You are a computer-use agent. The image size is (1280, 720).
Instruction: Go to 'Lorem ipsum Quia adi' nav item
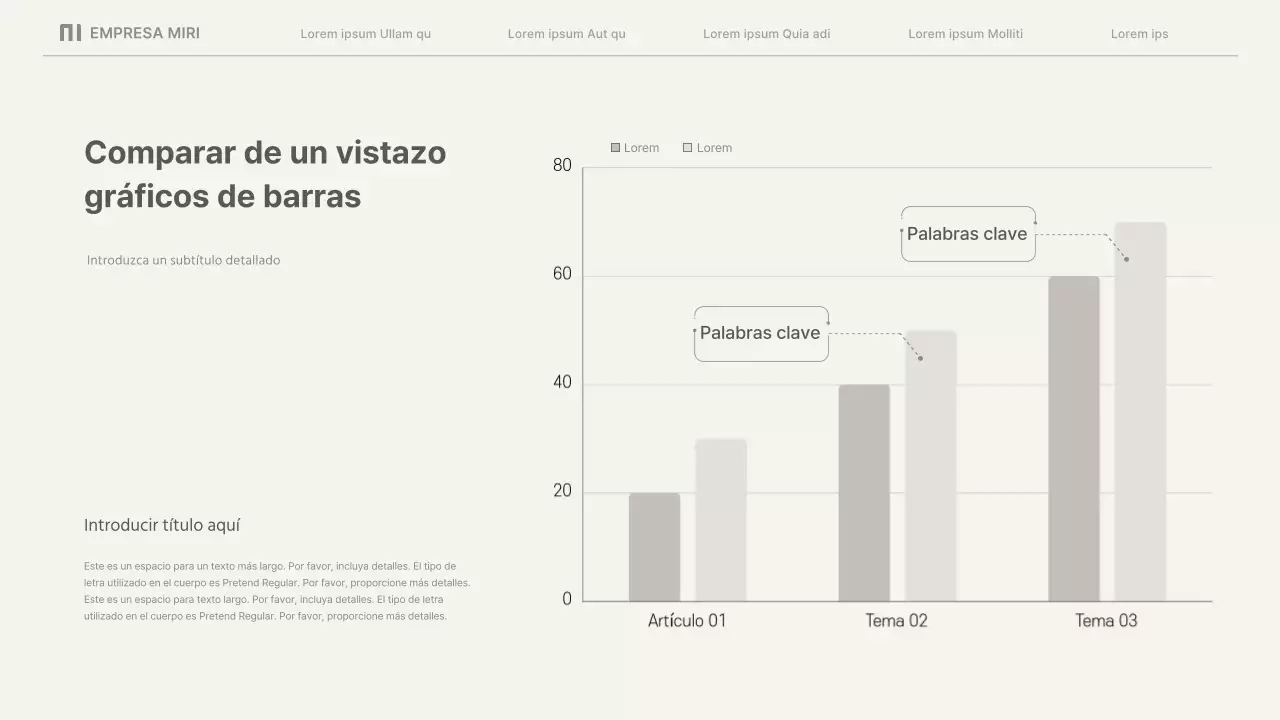(766, 34)
